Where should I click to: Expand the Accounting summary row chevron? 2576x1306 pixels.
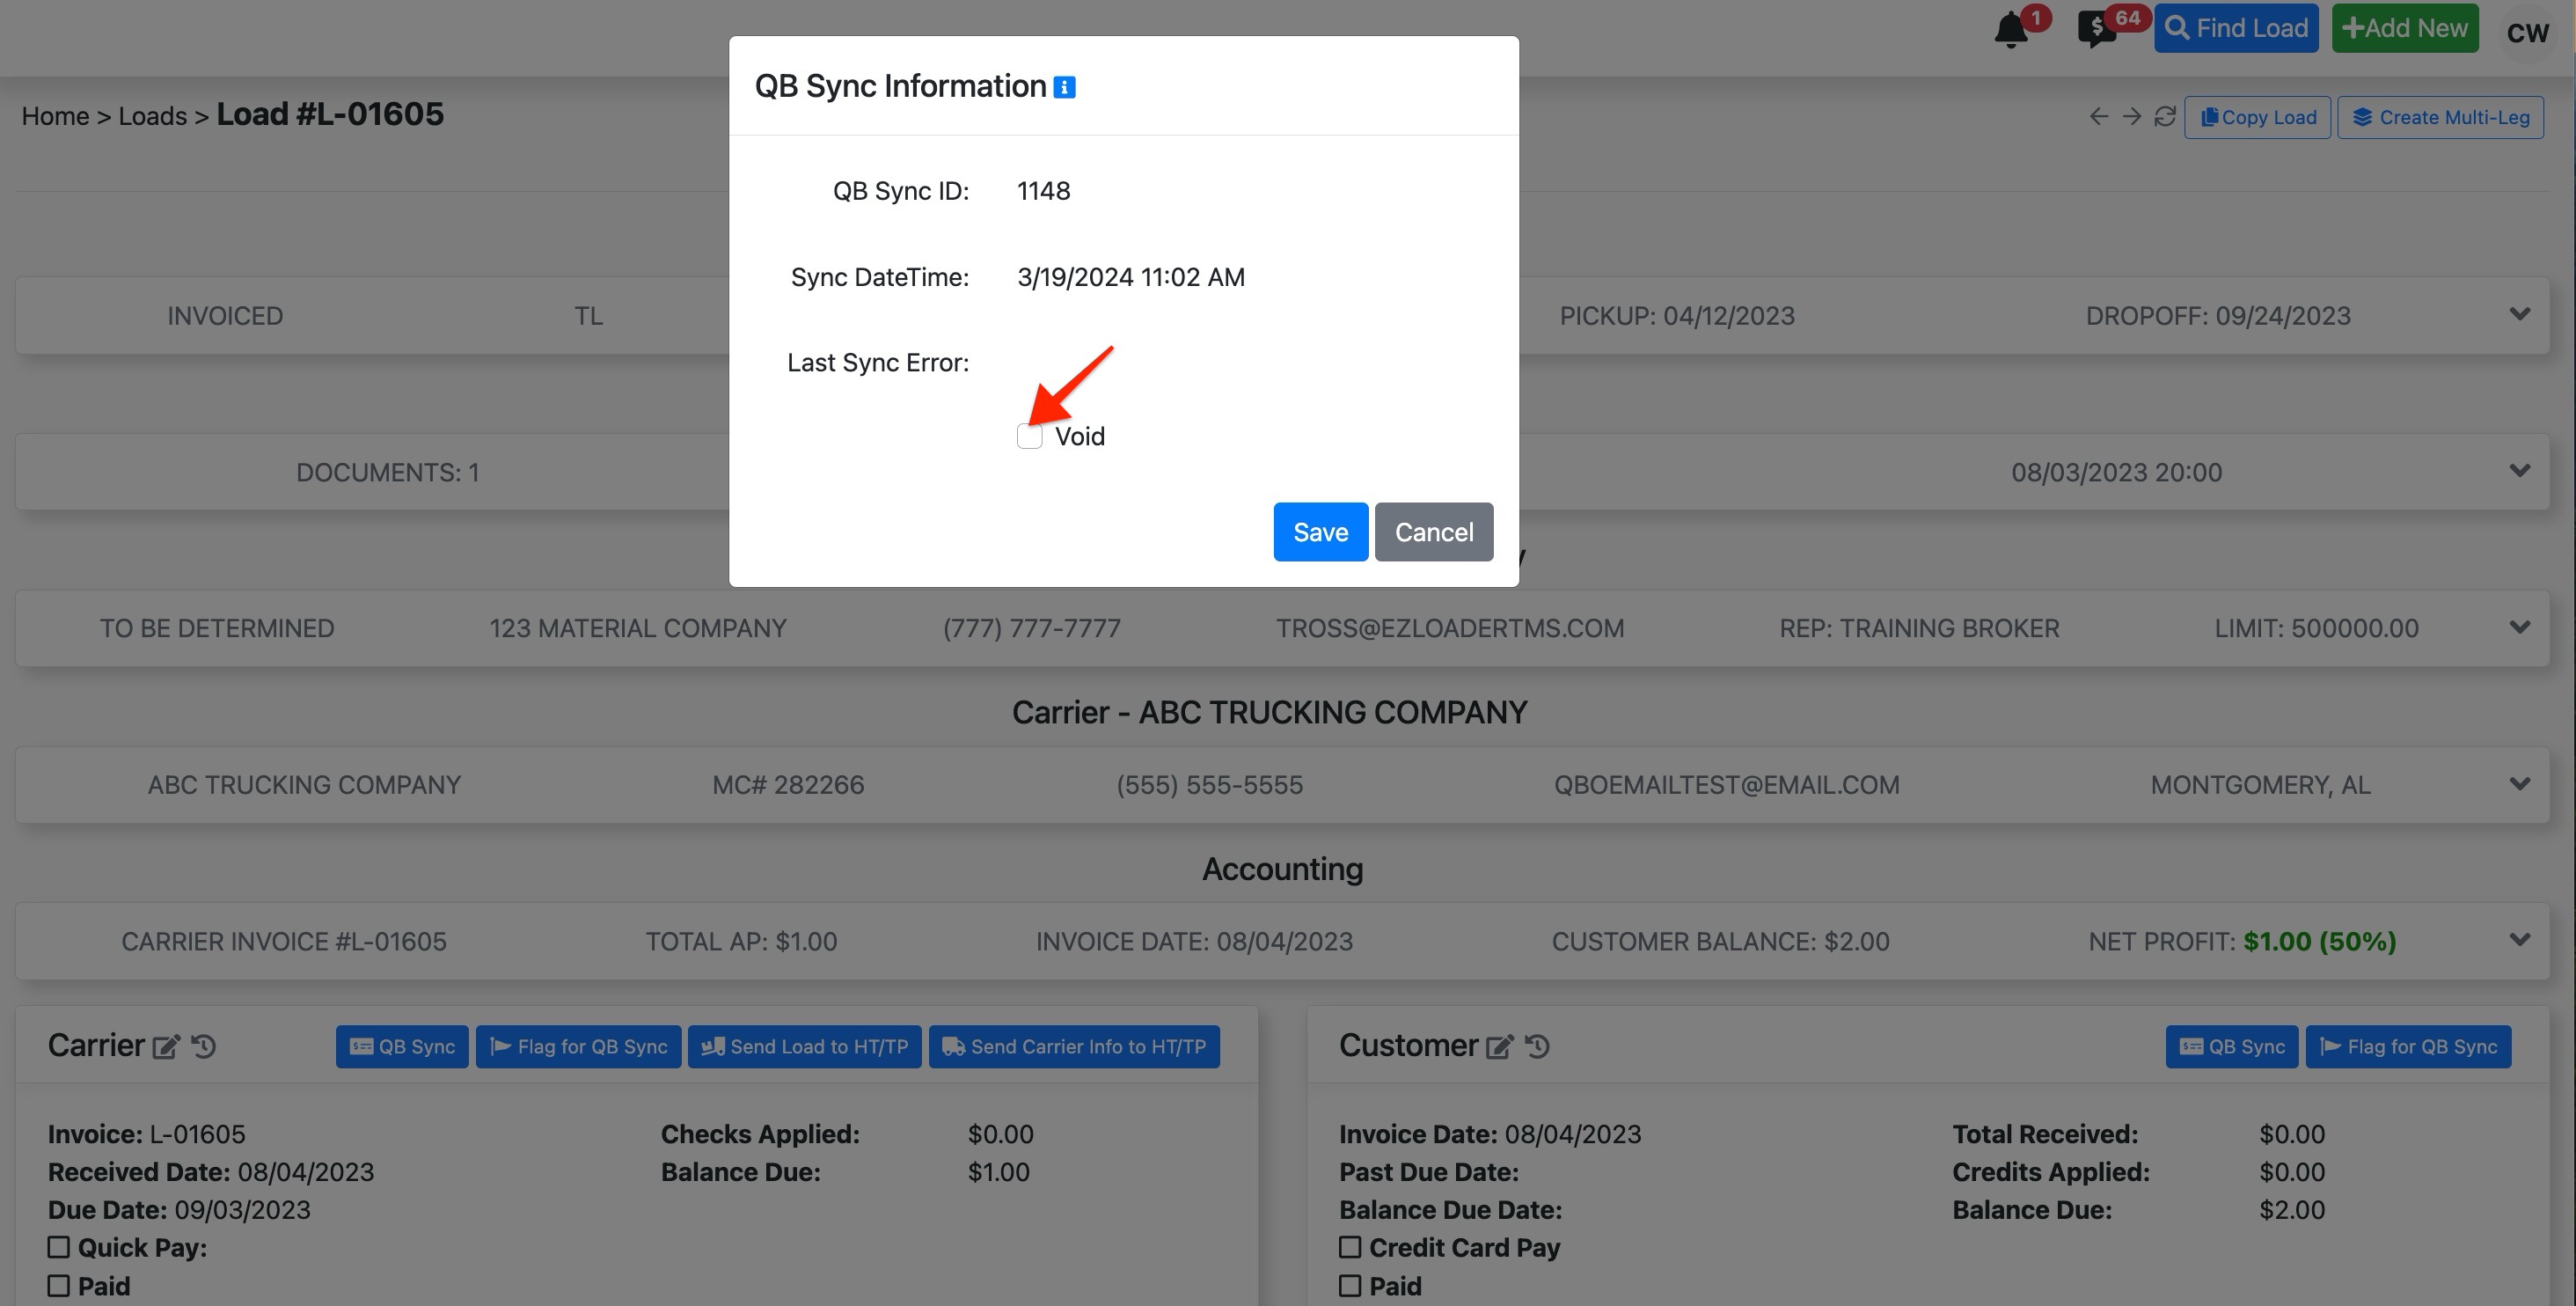pos(2519,940)
